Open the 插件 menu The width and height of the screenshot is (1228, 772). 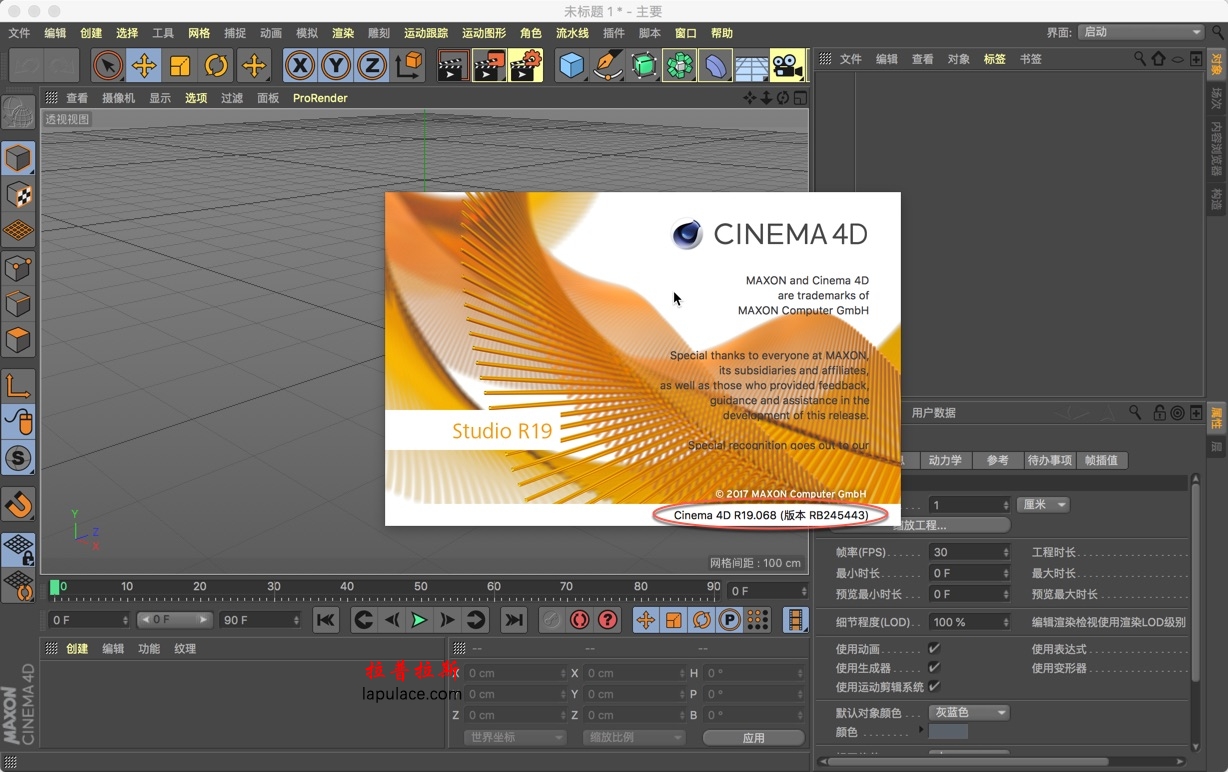(614, 33)
